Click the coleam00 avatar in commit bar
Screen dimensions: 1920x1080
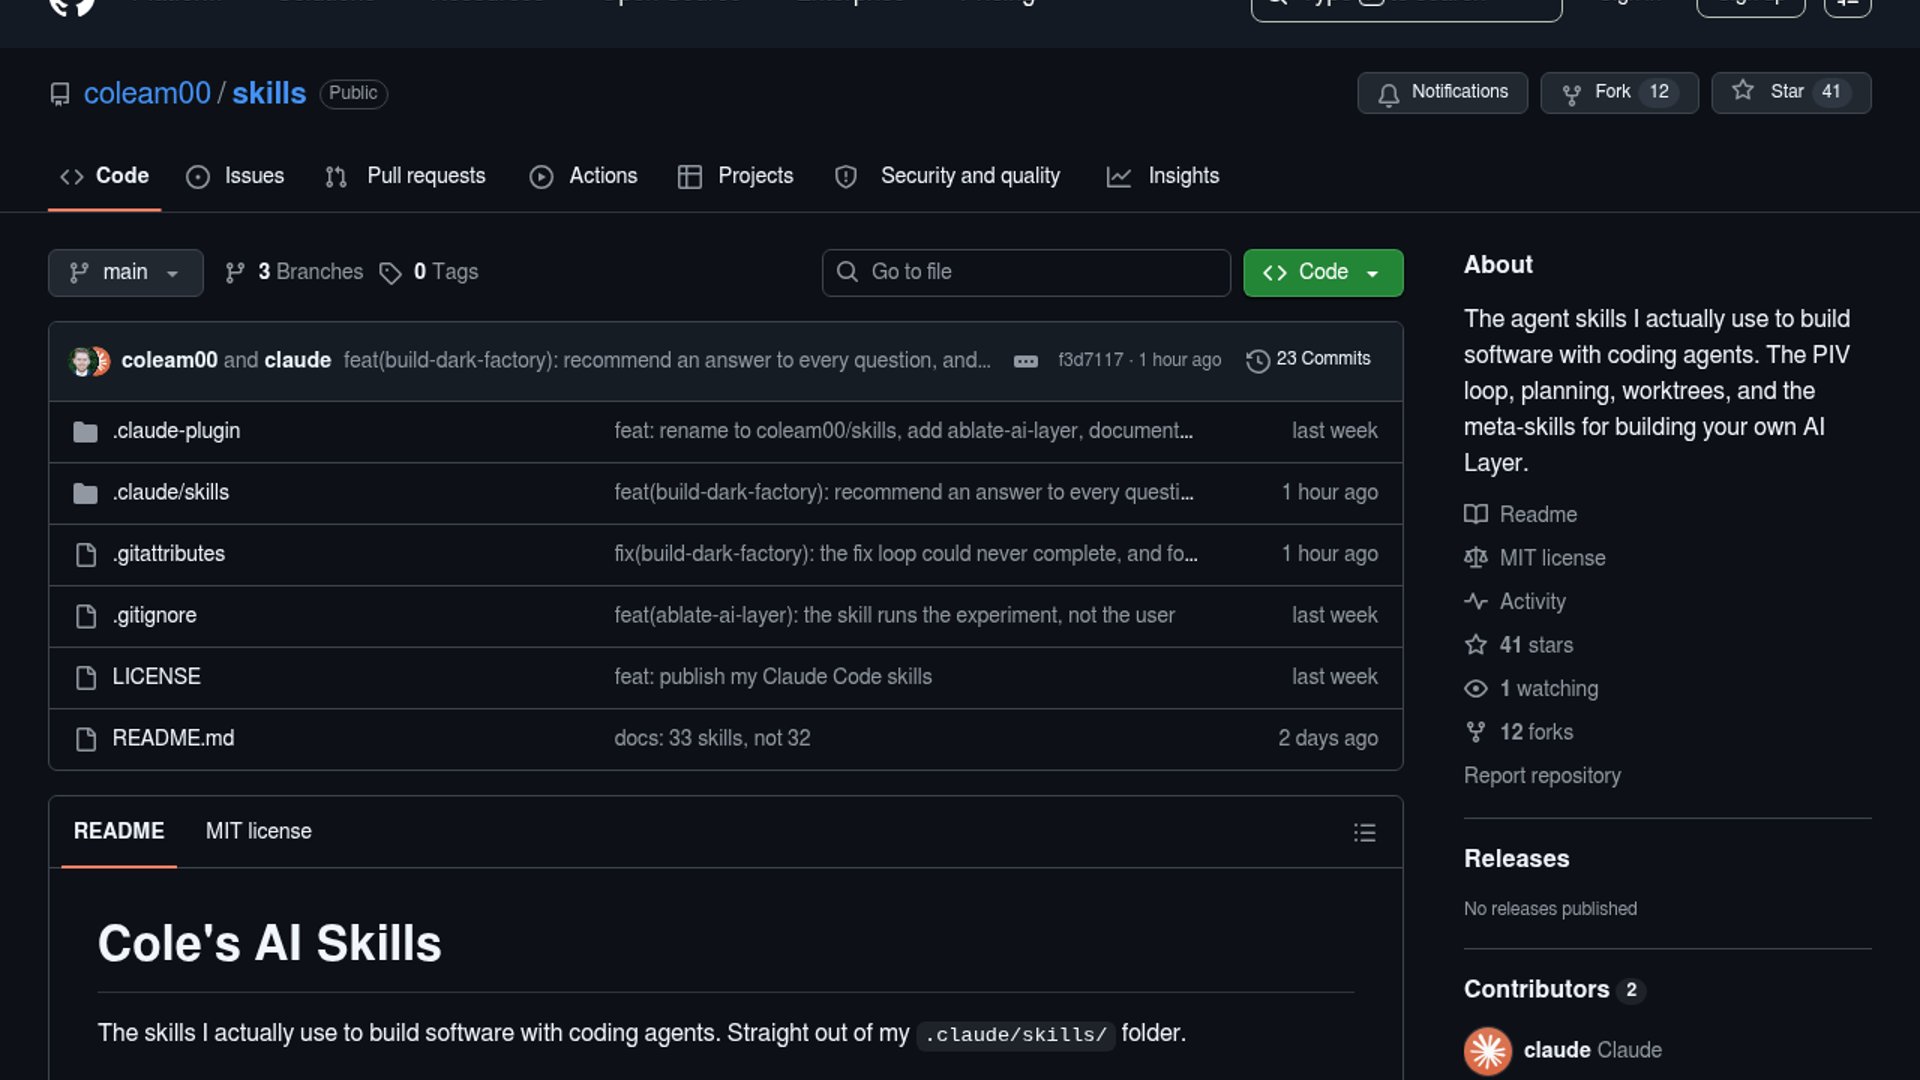tap(81, 361)
